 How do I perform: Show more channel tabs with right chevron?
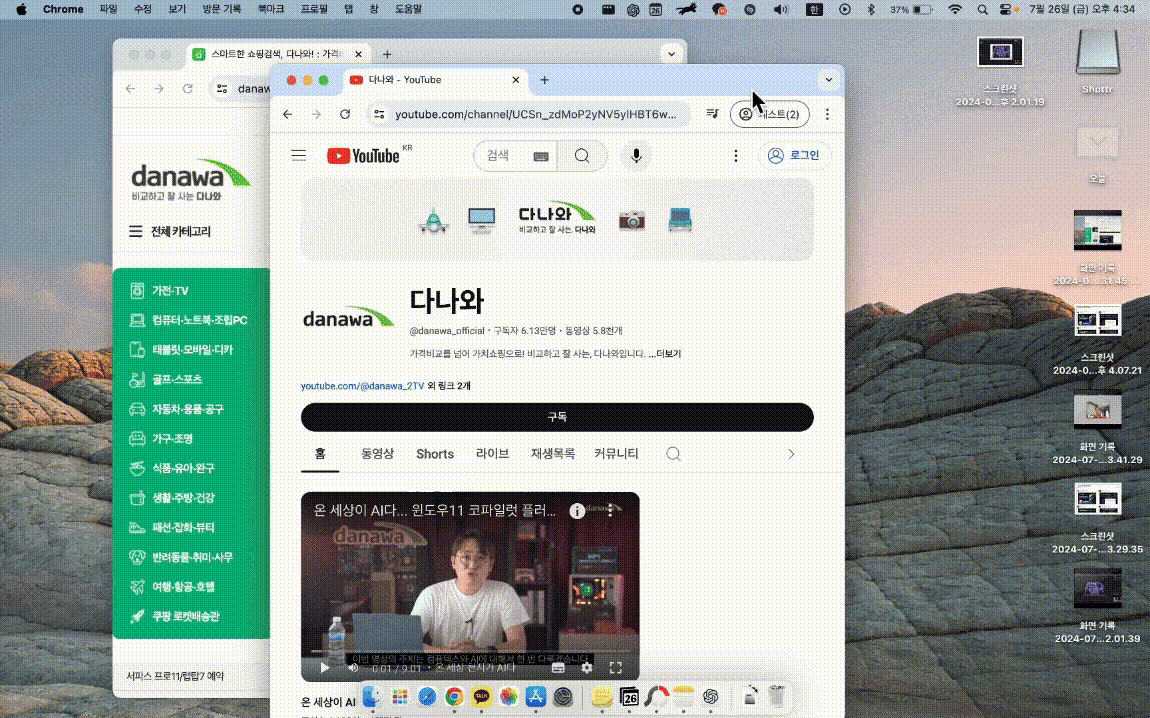[x=791, y=454]
